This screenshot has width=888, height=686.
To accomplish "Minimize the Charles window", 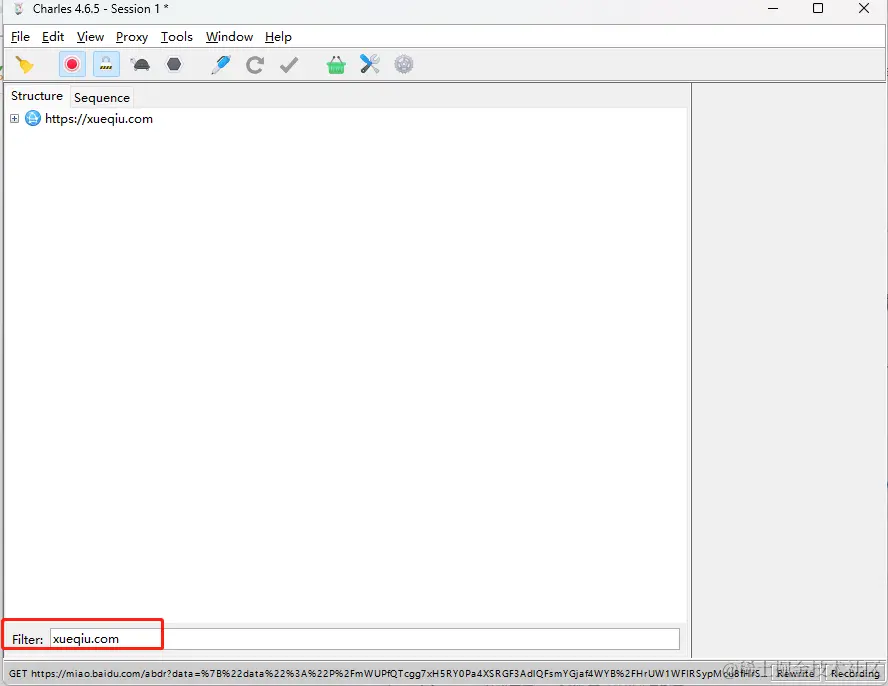I will [773, 8].
